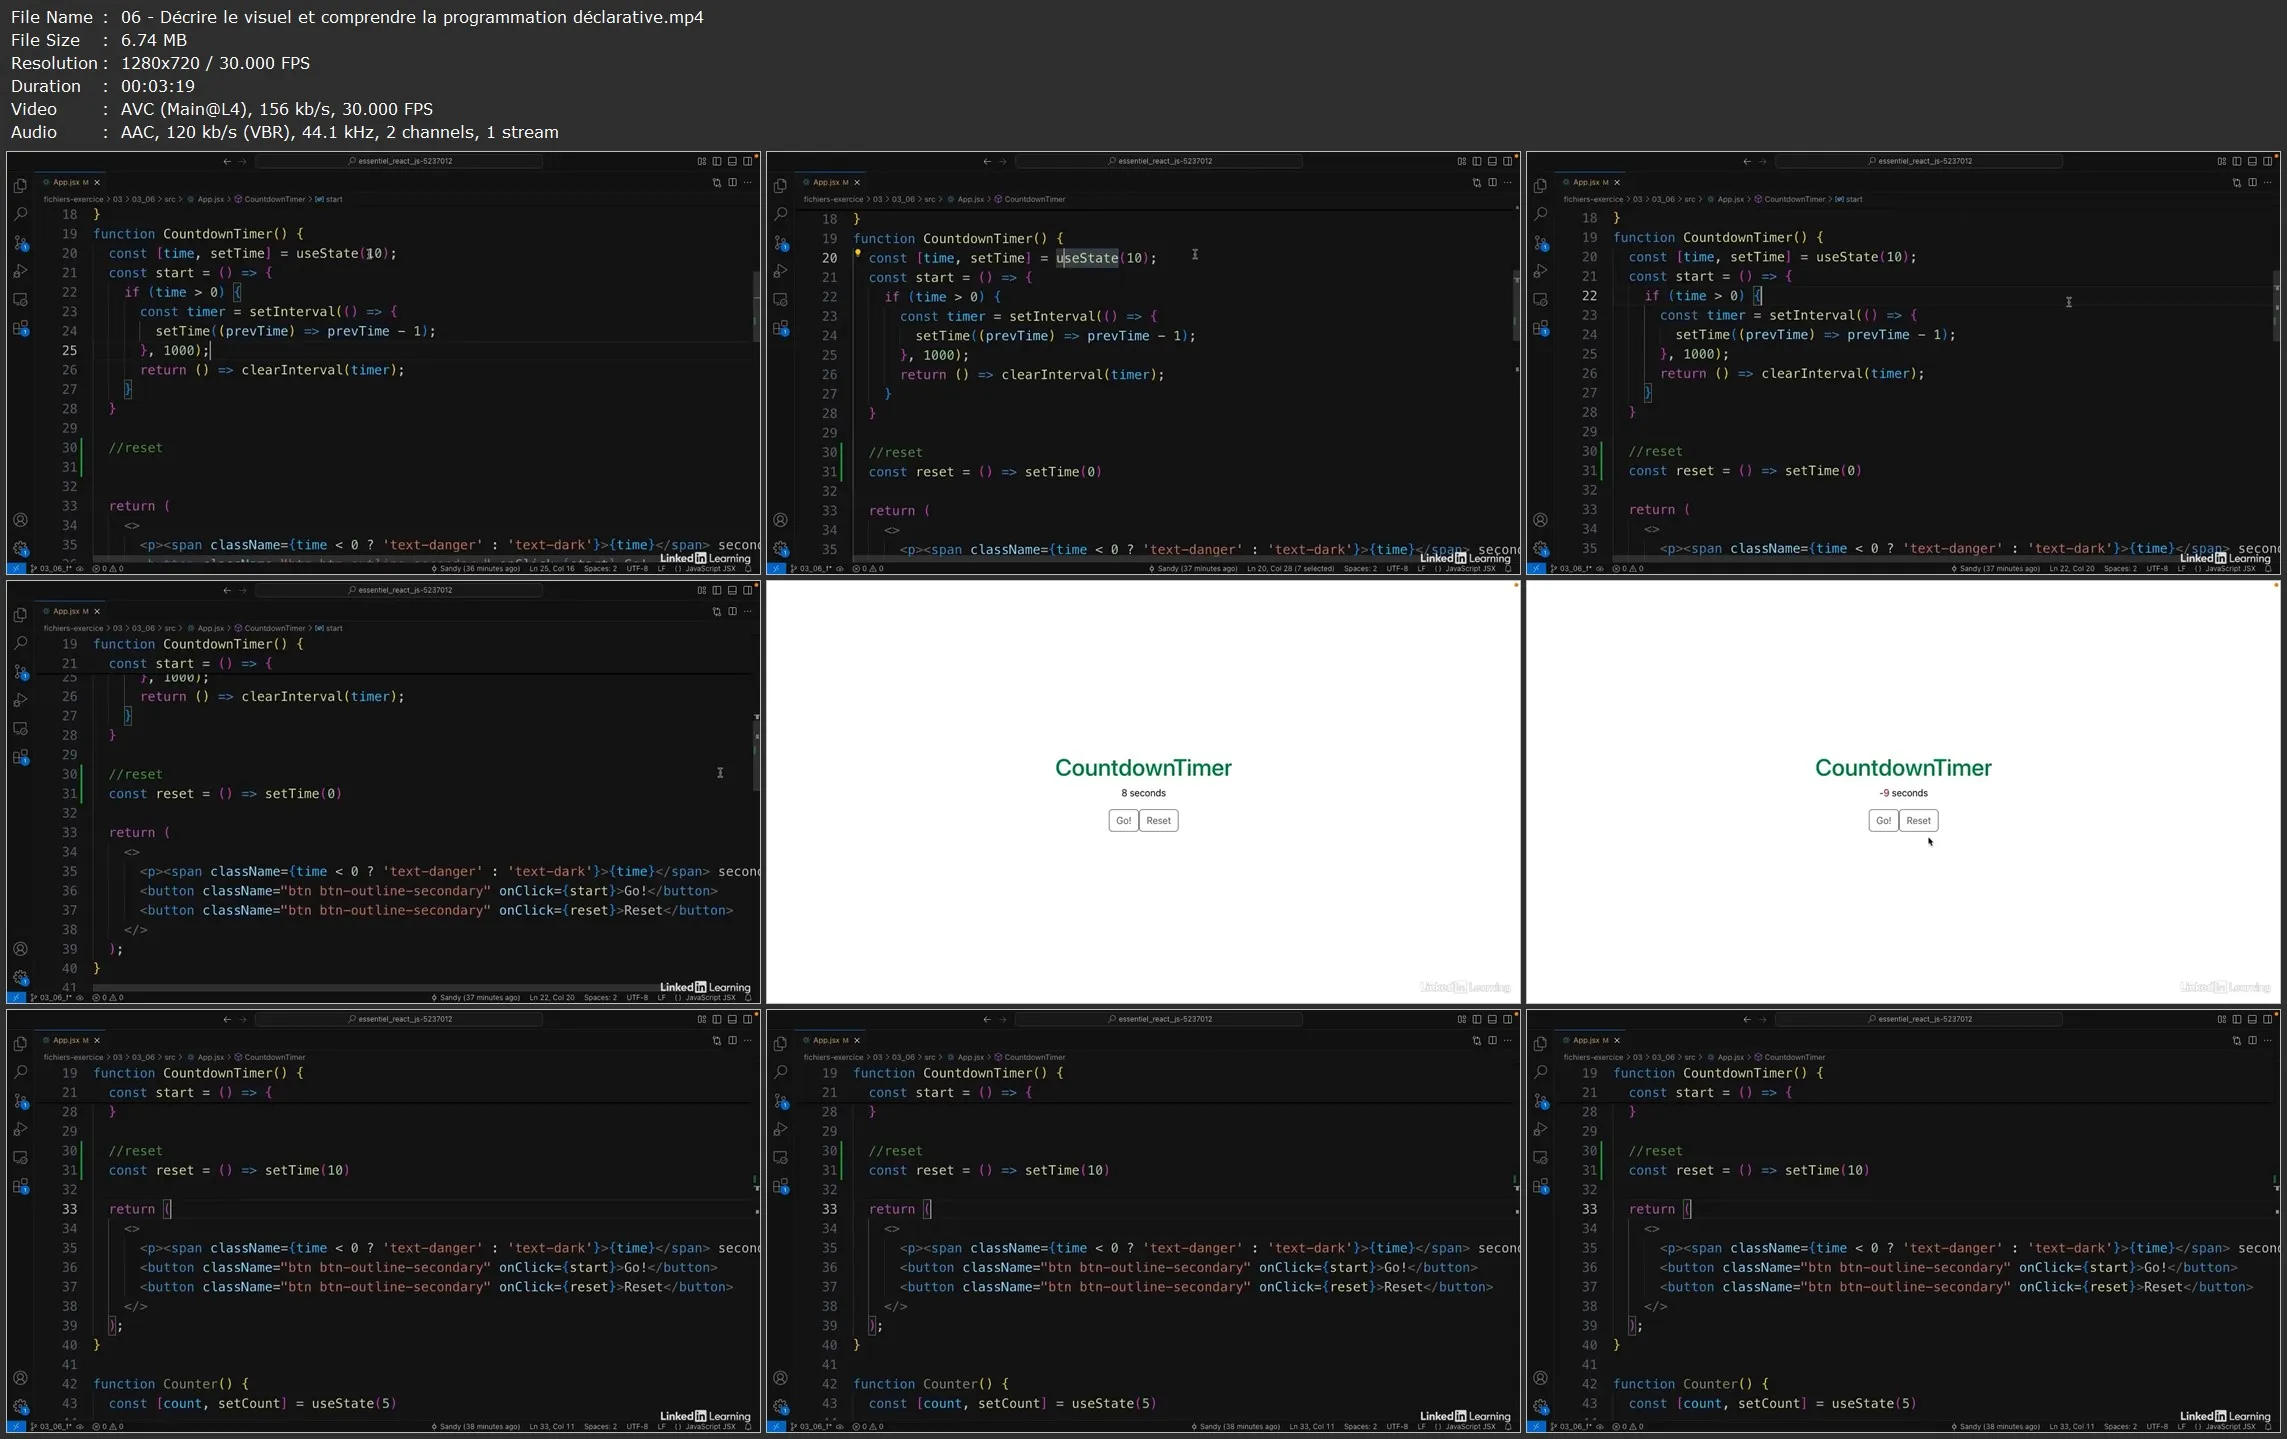Viewport: 2287px width, 1439px height.
Task: Open Accounts icon in the '36 minutes ago' frame
Action: (x=20, y=520)
